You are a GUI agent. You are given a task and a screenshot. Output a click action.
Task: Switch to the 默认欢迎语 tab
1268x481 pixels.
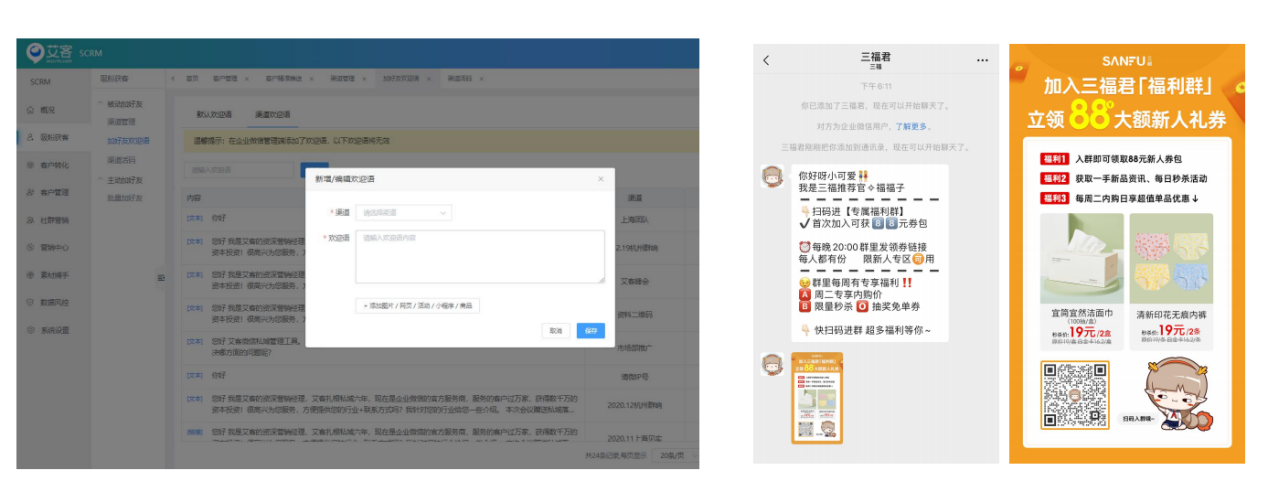click(x=214, y=115)
